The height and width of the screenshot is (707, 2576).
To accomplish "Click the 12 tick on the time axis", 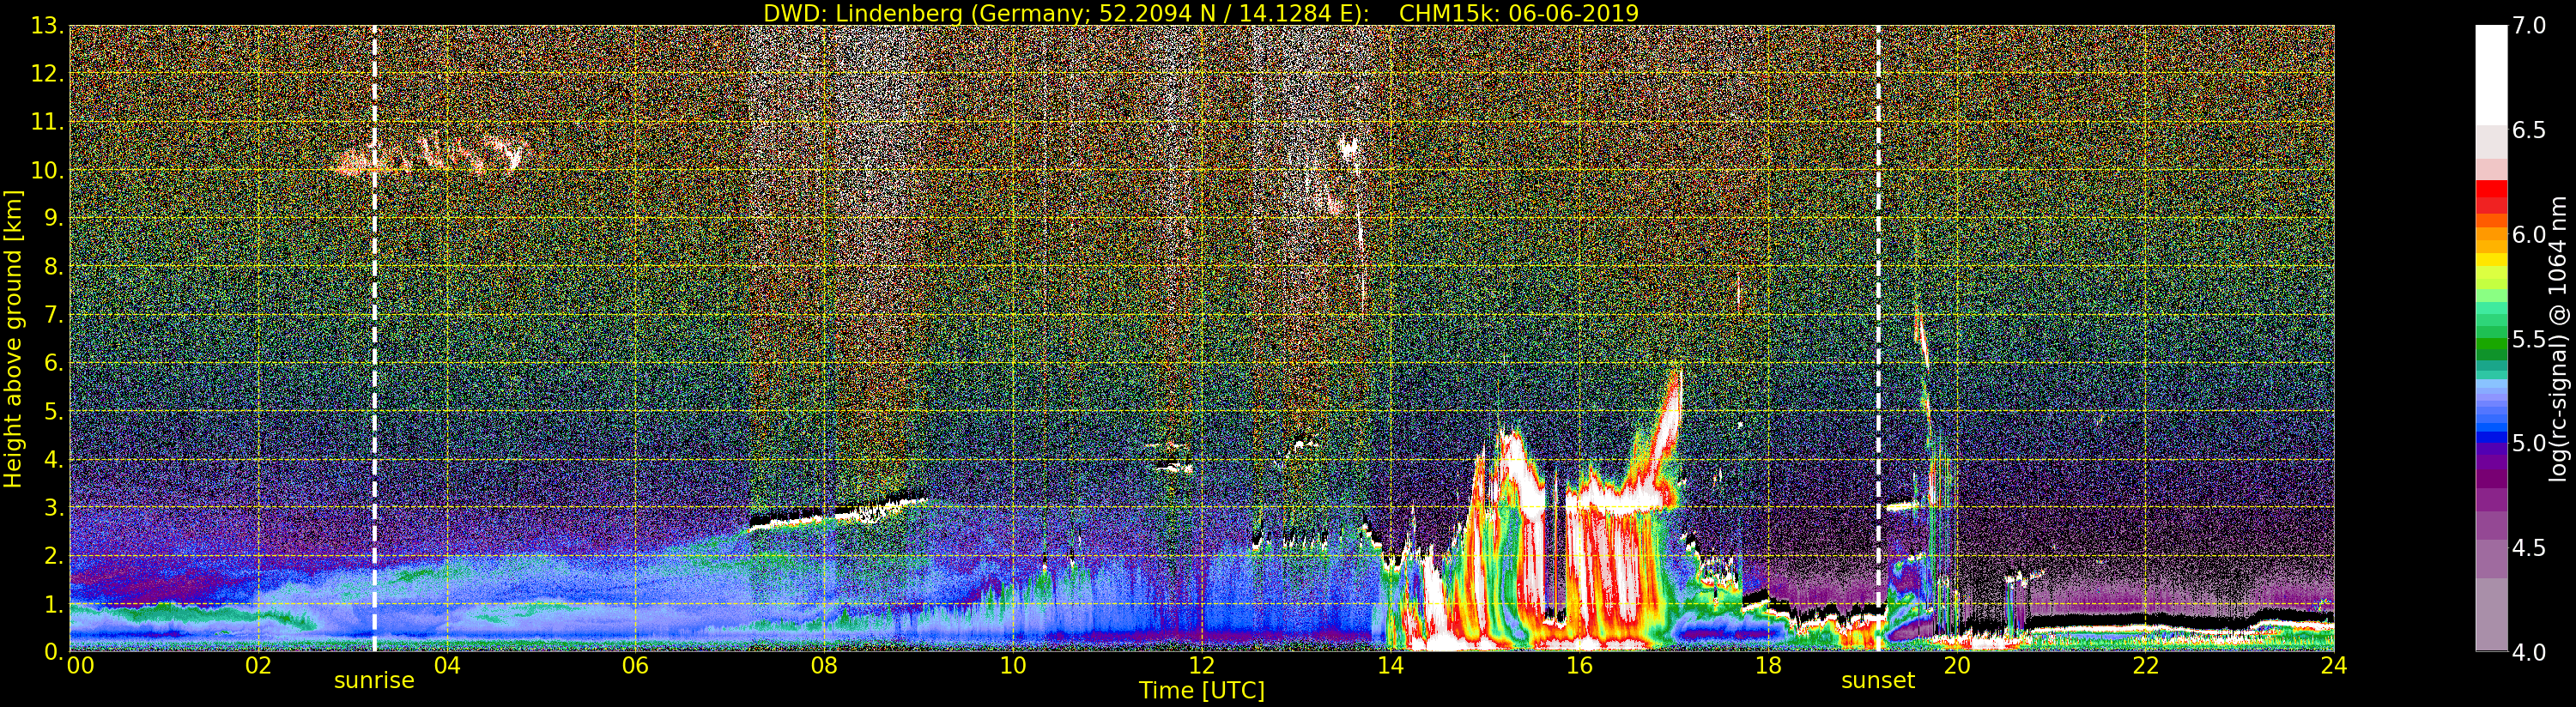I will [1201, 666].
